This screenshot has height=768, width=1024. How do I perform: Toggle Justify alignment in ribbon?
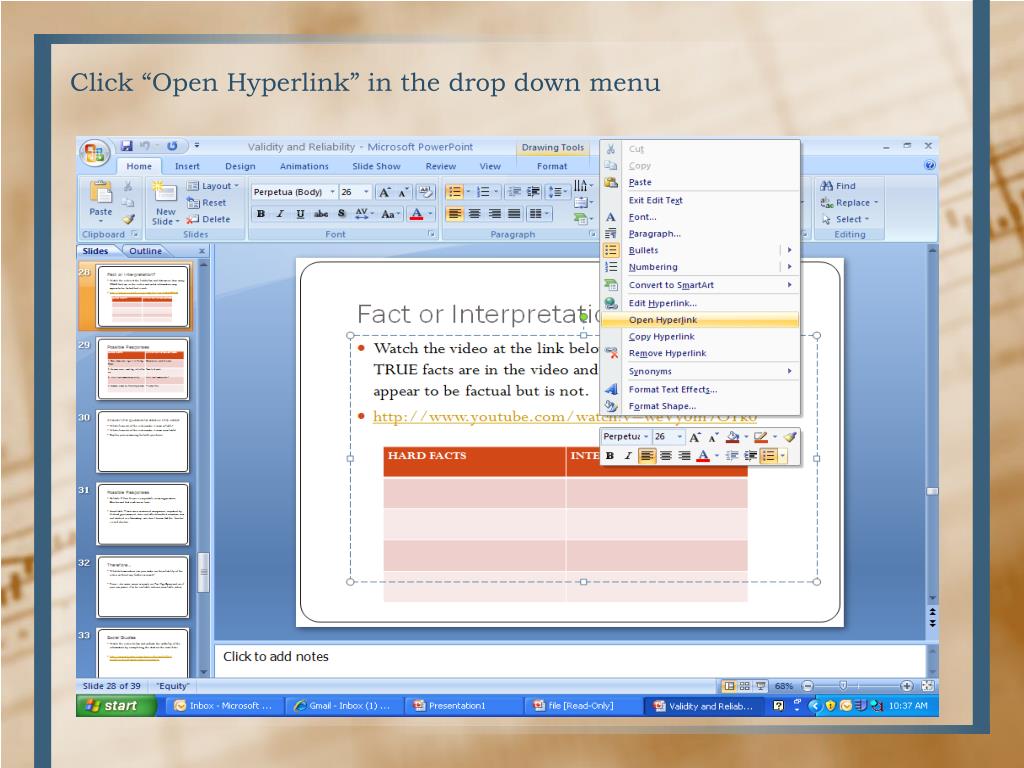tap(515, 214)
